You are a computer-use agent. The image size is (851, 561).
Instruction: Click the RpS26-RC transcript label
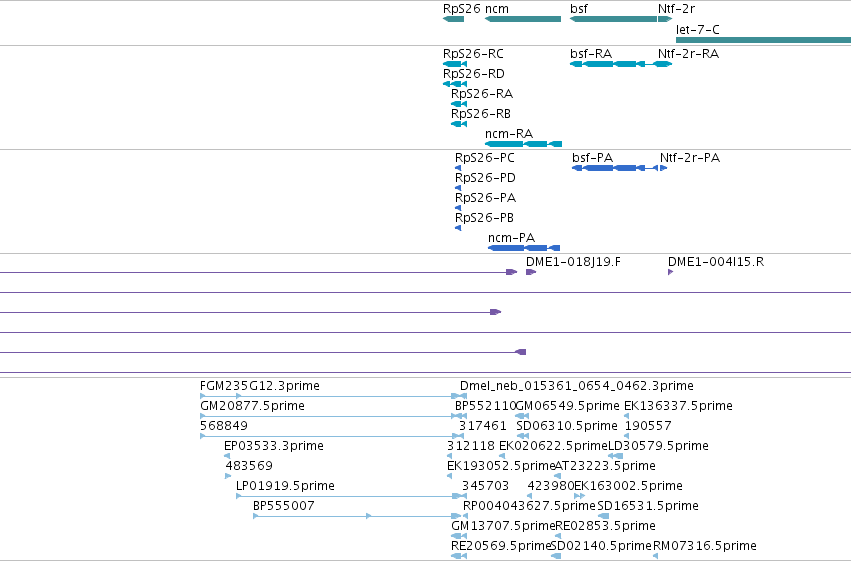[x=473, y=54]
